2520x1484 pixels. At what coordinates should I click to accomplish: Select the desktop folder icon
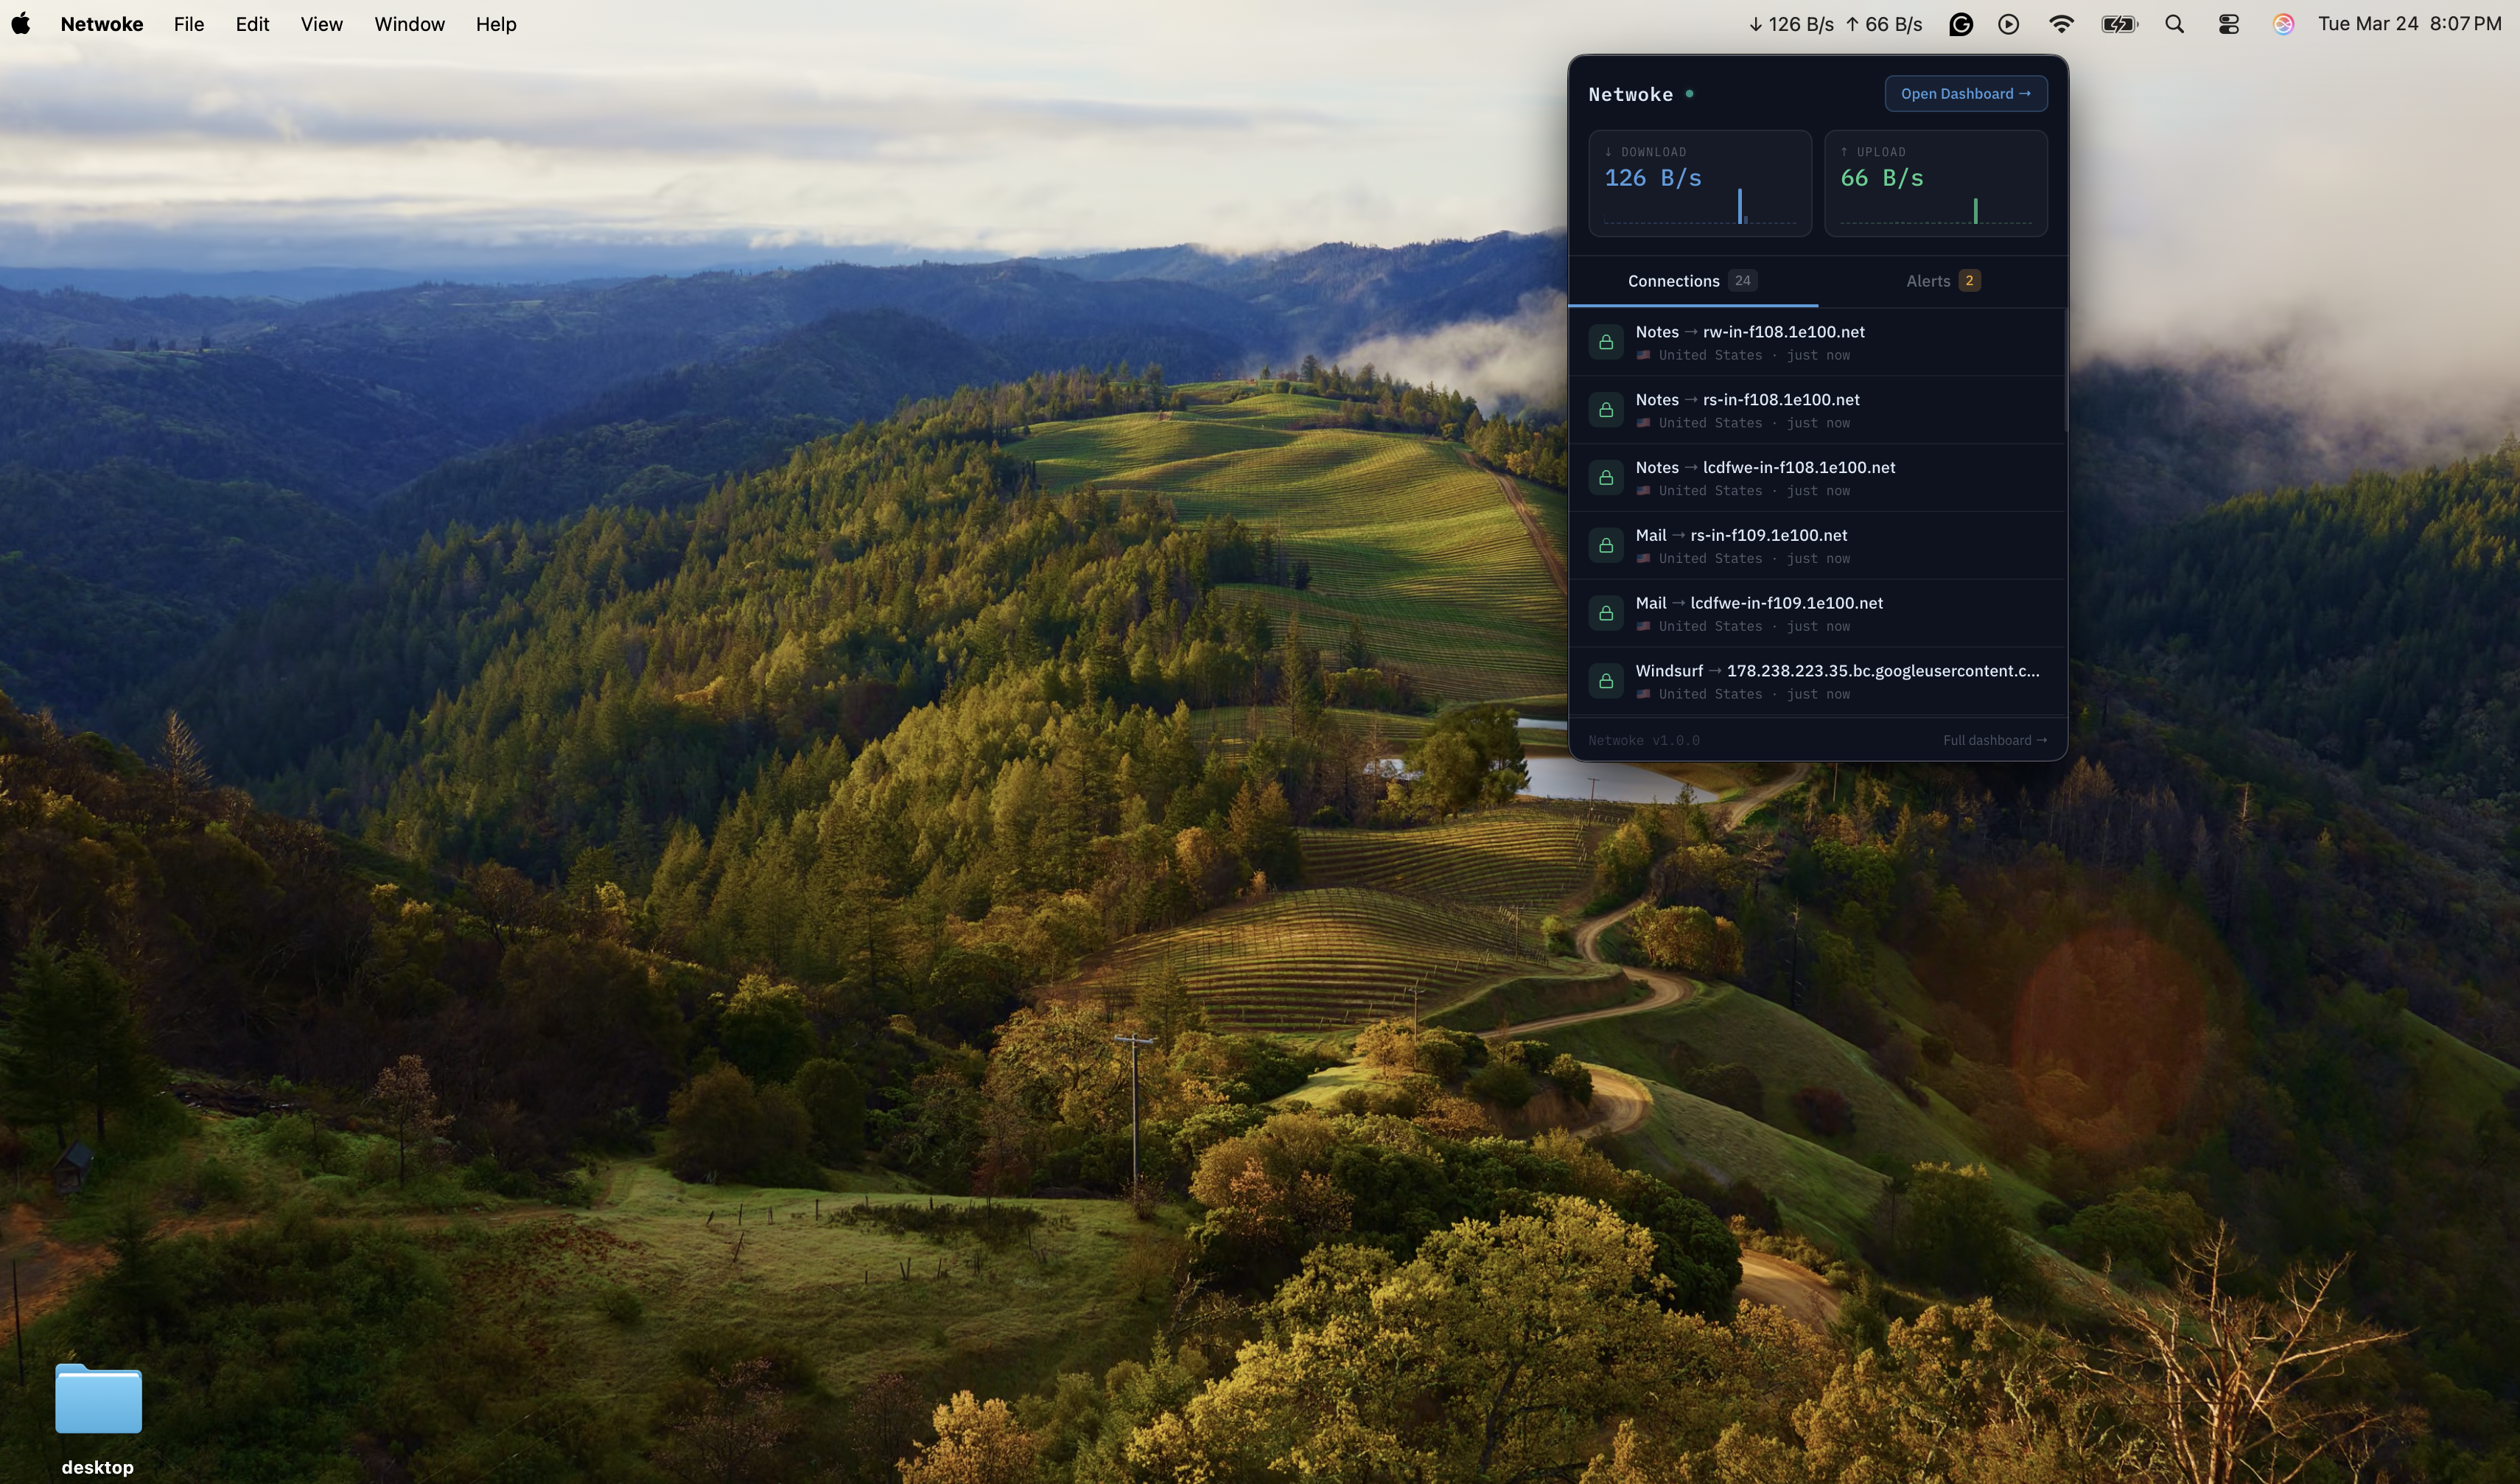(x=98, y=1400)
